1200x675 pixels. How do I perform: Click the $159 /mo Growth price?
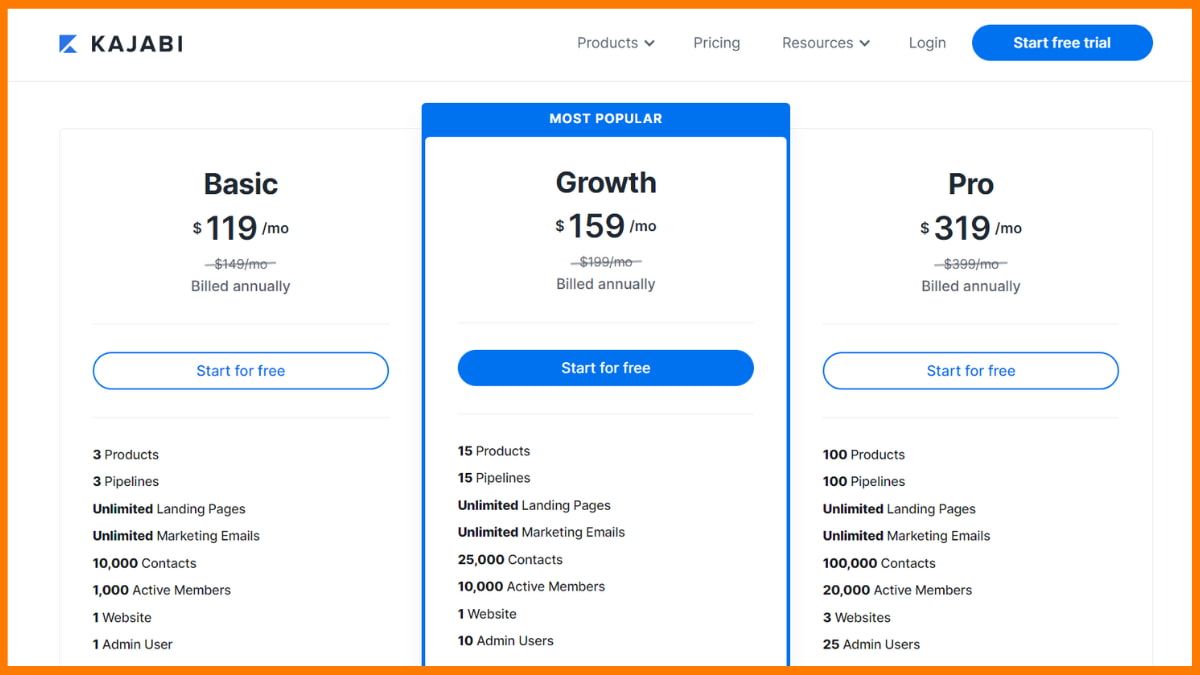pyautogui.click(x=606, y=226)
